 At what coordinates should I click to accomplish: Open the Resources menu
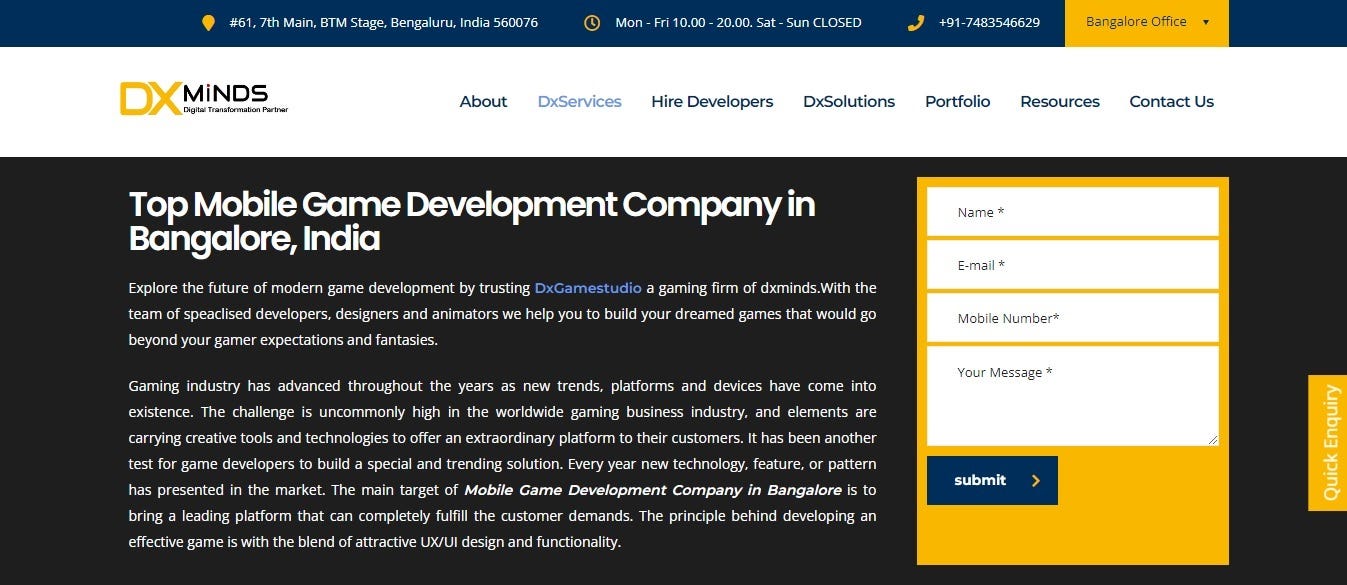[x=1059, y=101]
